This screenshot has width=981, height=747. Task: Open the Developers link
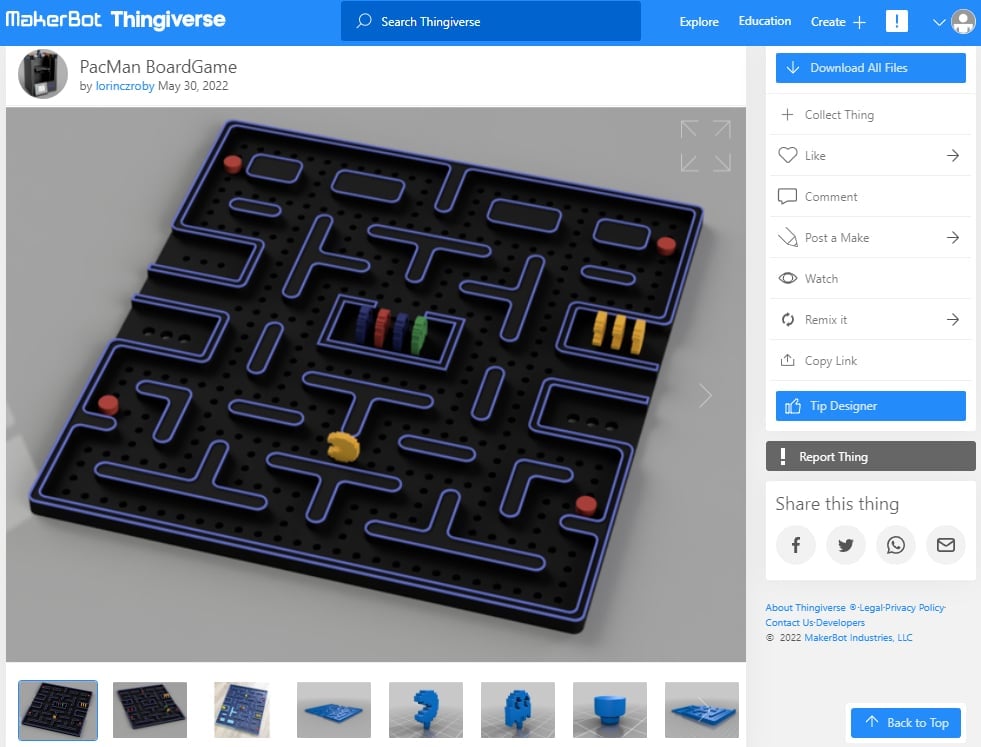pyautogui.click(x=840, y=622)
